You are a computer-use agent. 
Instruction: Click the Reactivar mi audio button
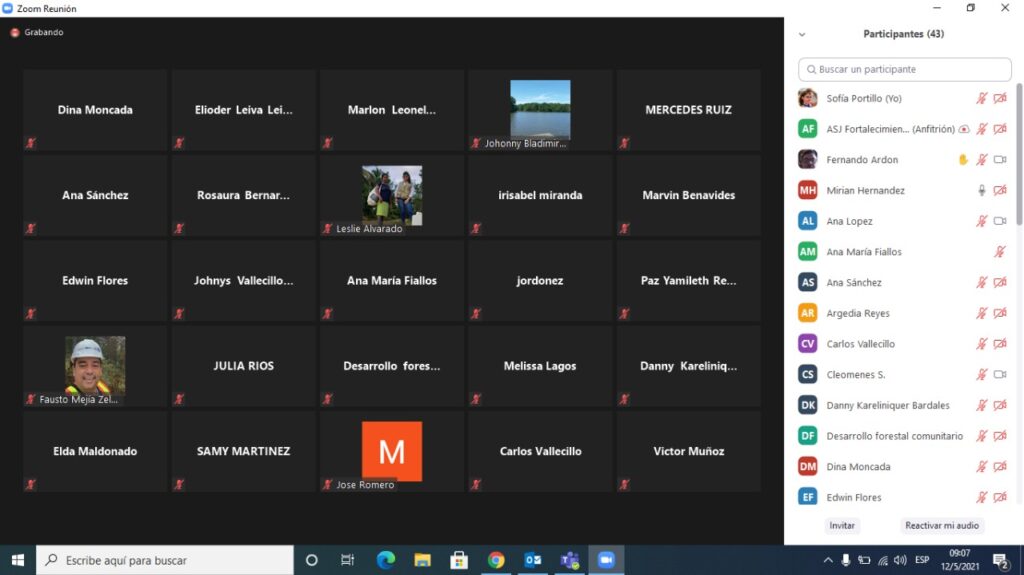click(941, 525)
